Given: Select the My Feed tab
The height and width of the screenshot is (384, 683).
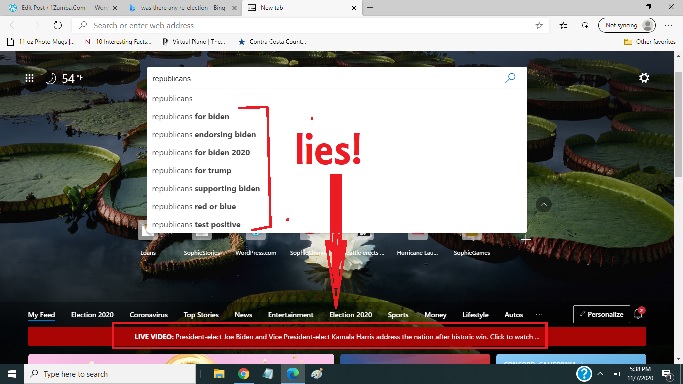Looking at the screenshot, I should tap(41, 314).
